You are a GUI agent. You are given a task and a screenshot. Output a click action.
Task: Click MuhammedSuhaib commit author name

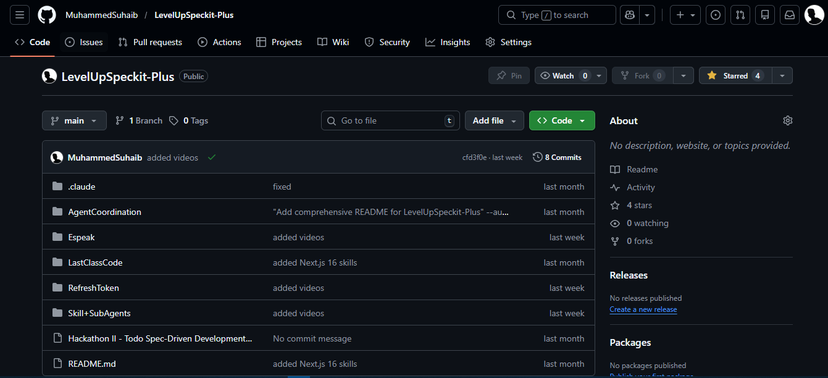[105, 157]
